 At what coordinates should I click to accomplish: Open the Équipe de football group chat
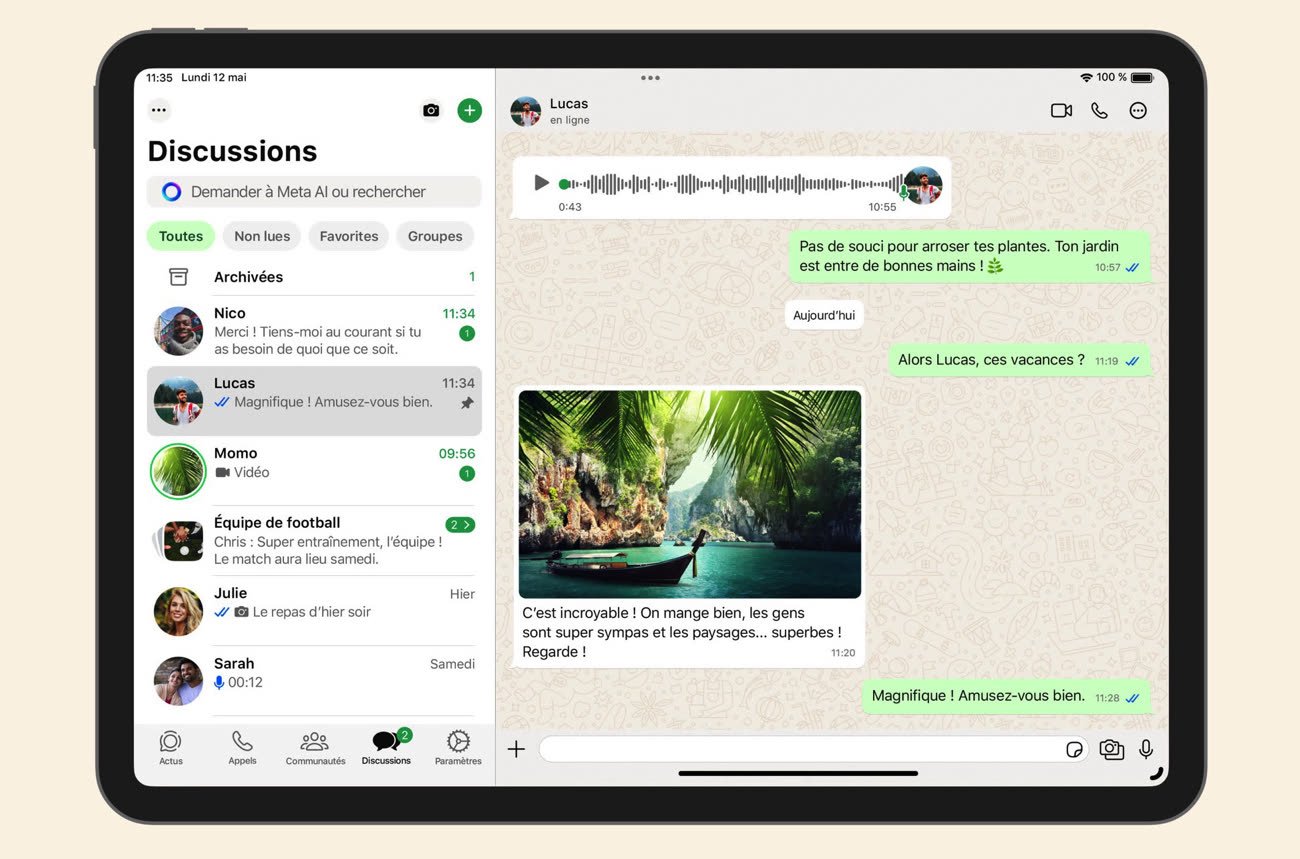click(x=314, y=541)
